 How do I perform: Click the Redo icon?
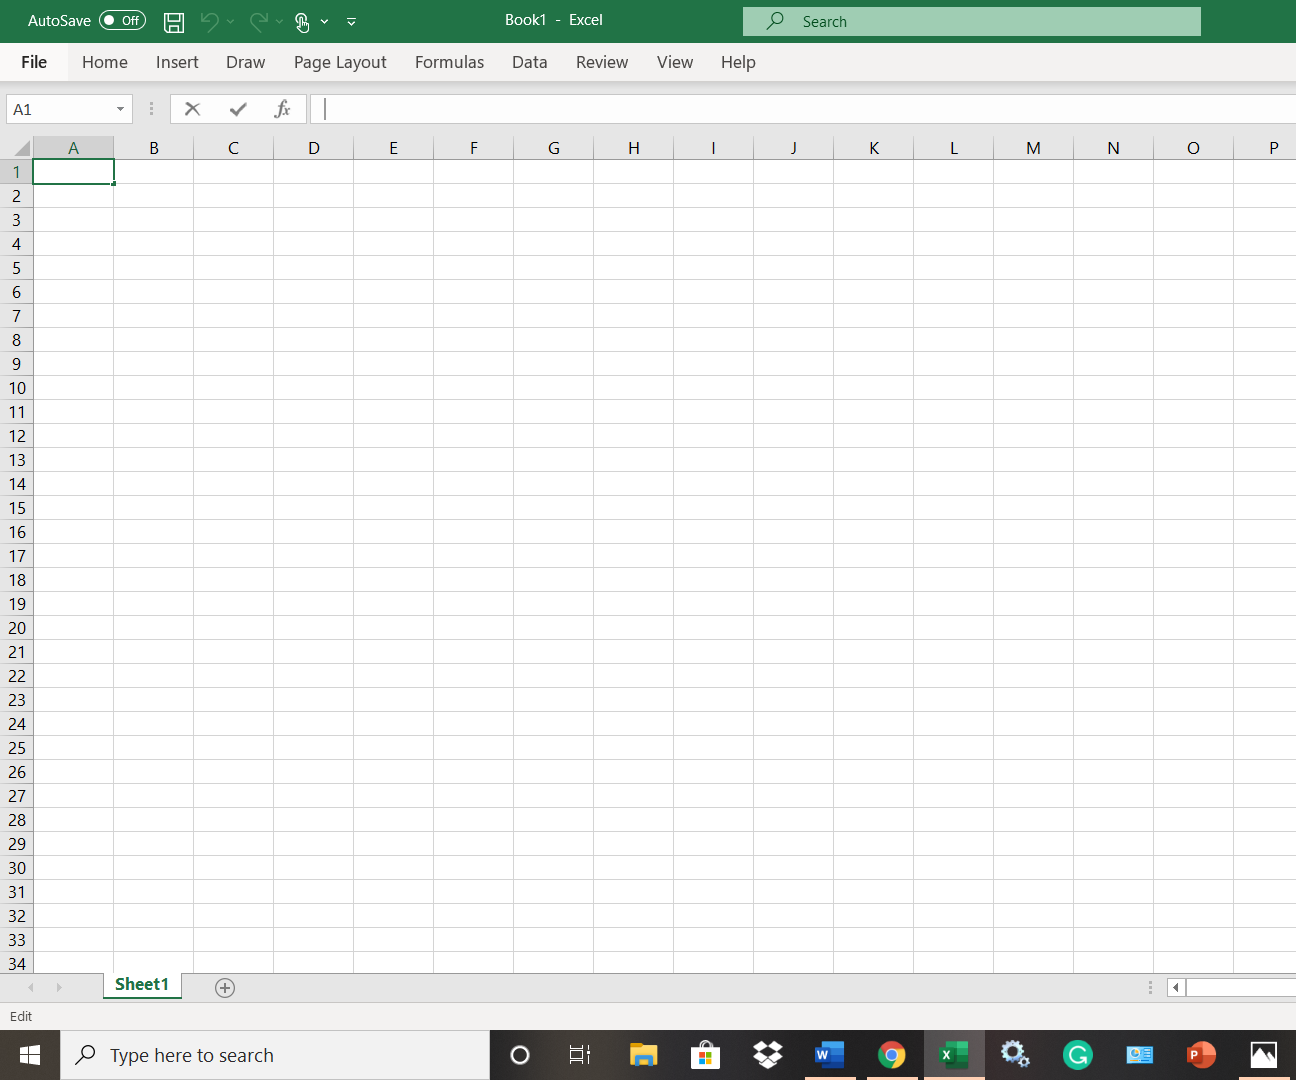coord(257,21)
